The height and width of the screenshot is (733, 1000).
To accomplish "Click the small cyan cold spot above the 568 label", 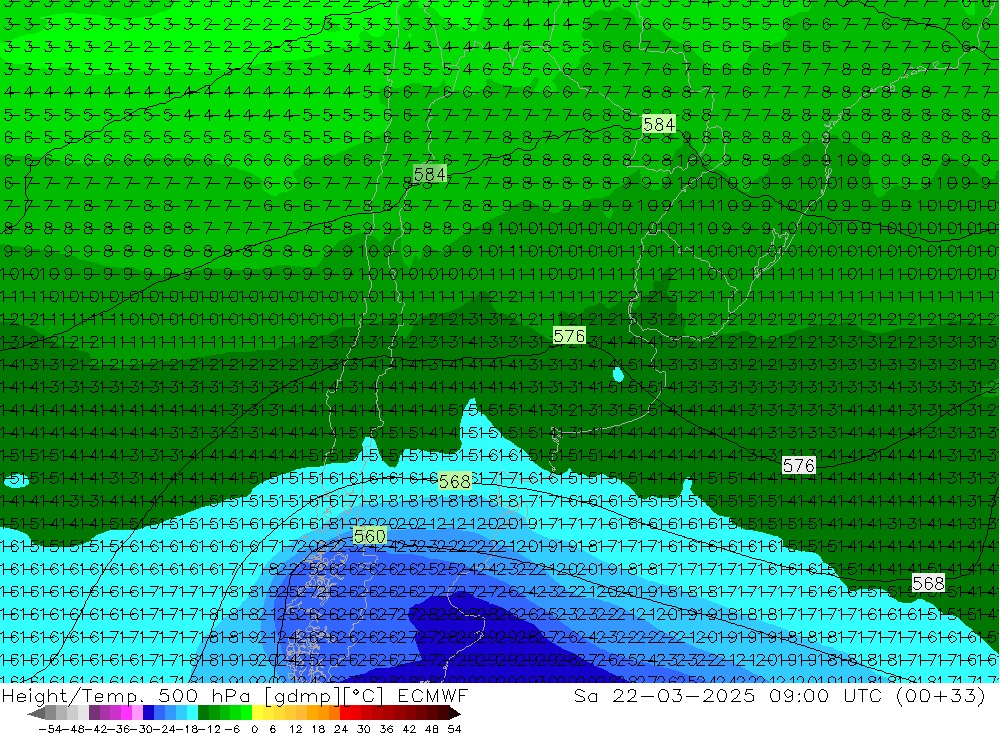I will pyautogui.click(x=617, y=374).
